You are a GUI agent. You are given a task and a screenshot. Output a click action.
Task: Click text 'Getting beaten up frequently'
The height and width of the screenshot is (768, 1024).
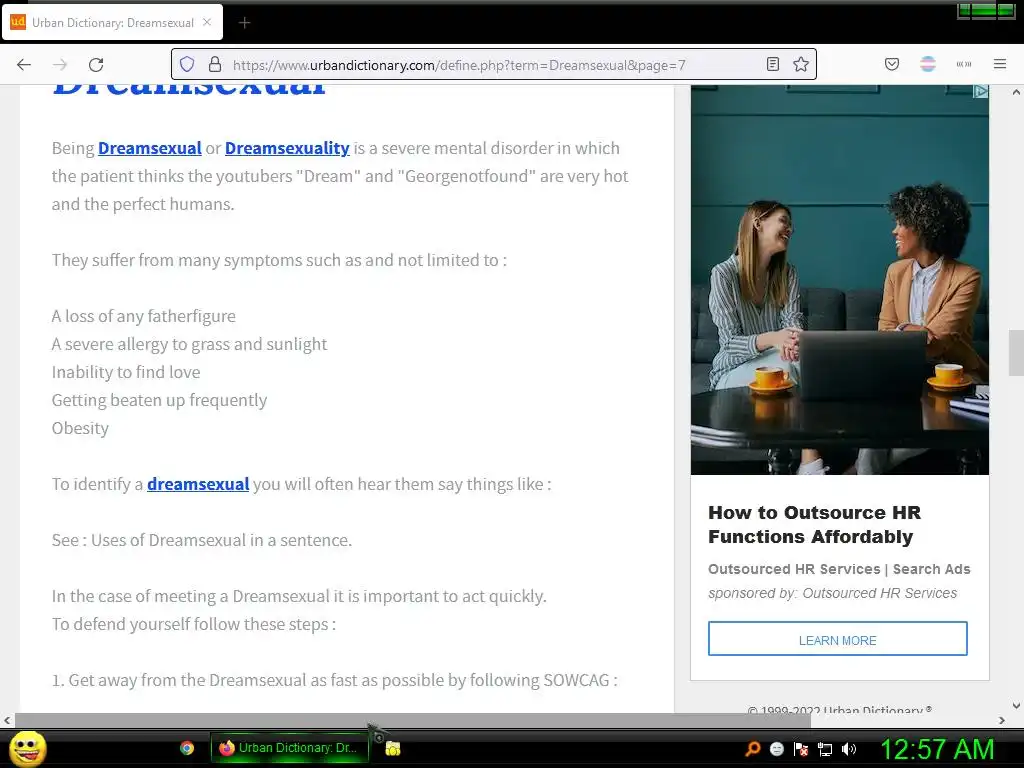point(159,400)
